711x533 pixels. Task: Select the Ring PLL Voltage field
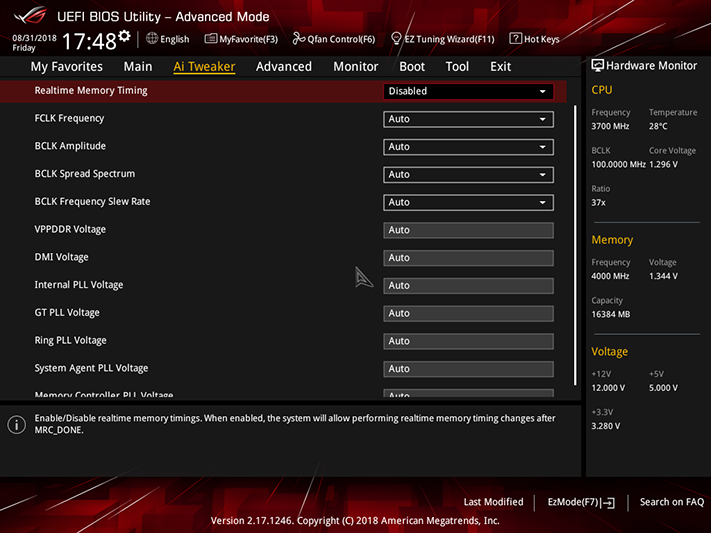click(468, 341)
